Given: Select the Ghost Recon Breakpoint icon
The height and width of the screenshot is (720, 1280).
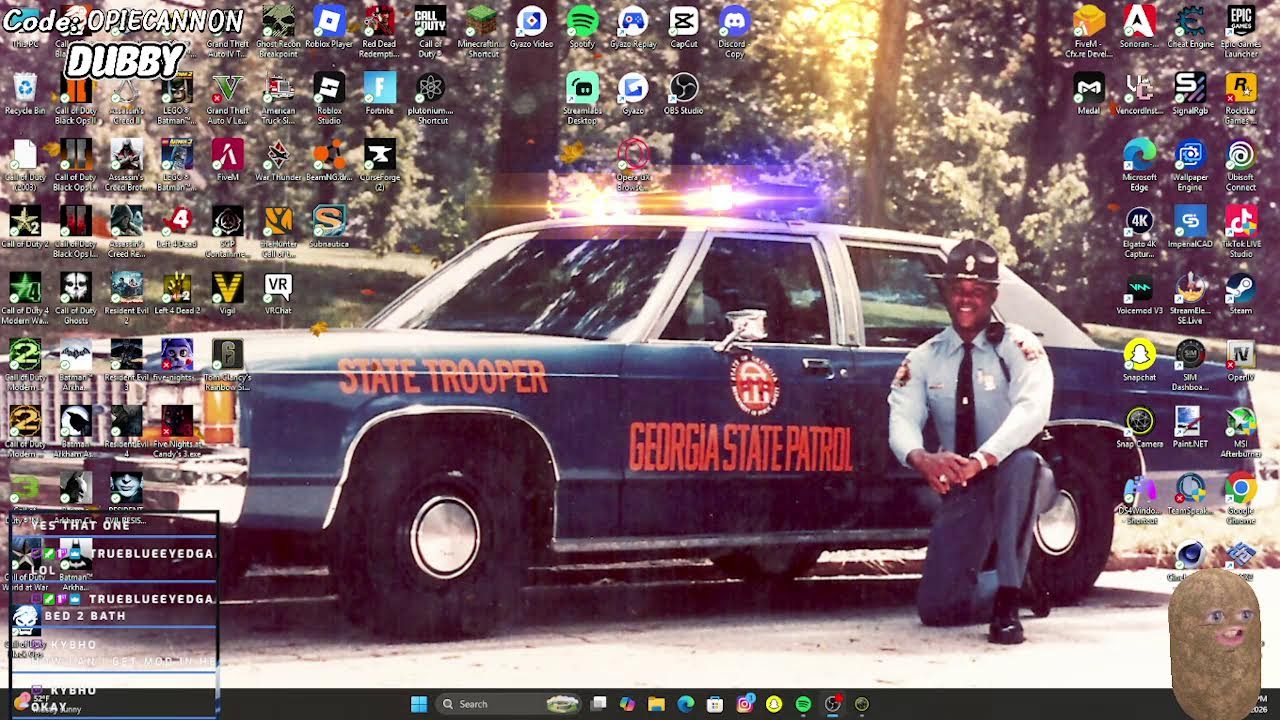Looking at the screenshot, I should [278, 32].
